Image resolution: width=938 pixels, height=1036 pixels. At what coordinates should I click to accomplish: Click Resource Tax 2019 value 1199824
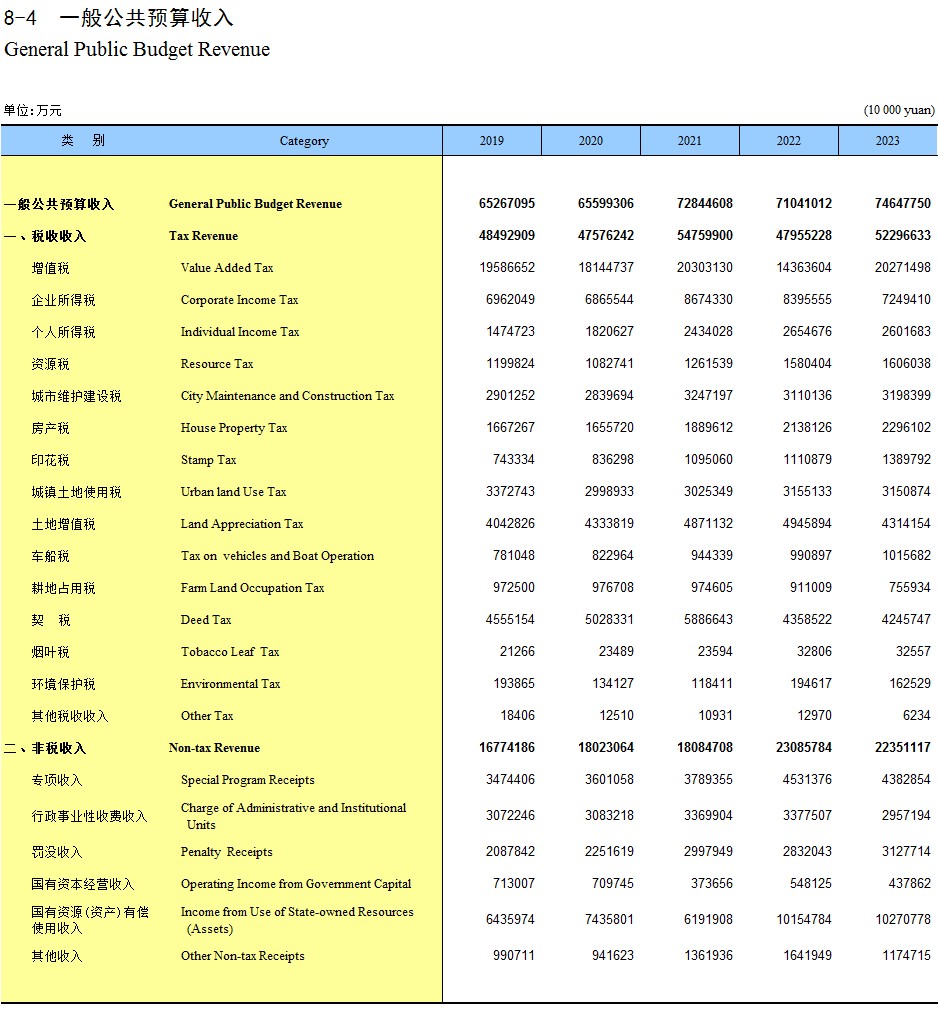tap(511, 363)
